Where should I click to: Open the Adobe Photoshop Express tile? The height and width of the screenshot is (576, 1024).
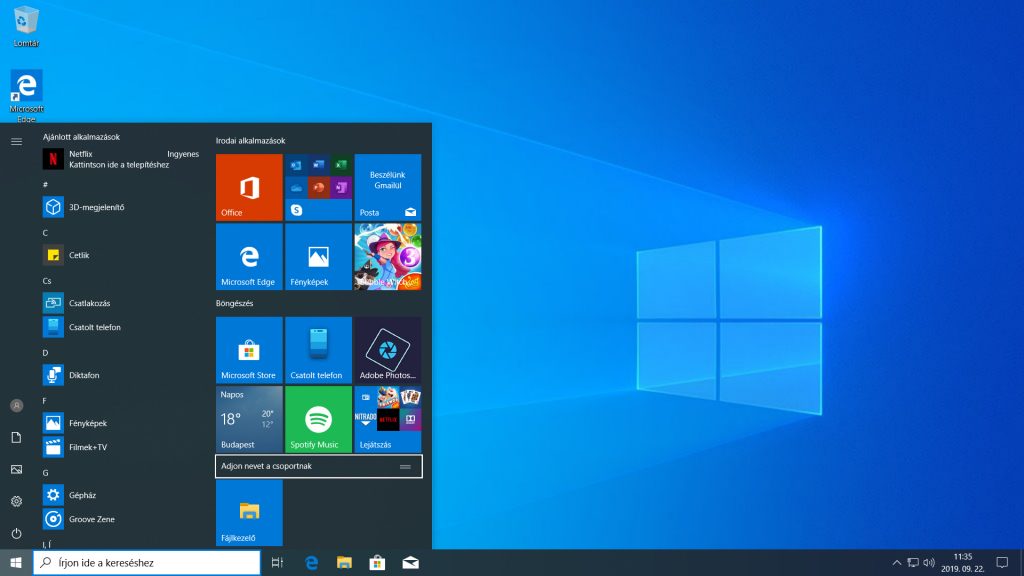[x=388, y=350]
